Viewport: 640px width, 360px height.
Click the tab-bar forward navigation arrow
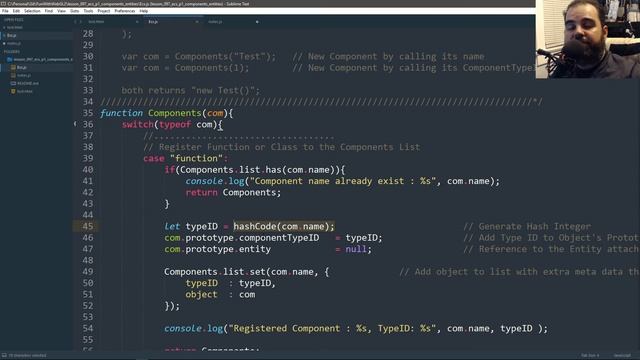[80, 22]
